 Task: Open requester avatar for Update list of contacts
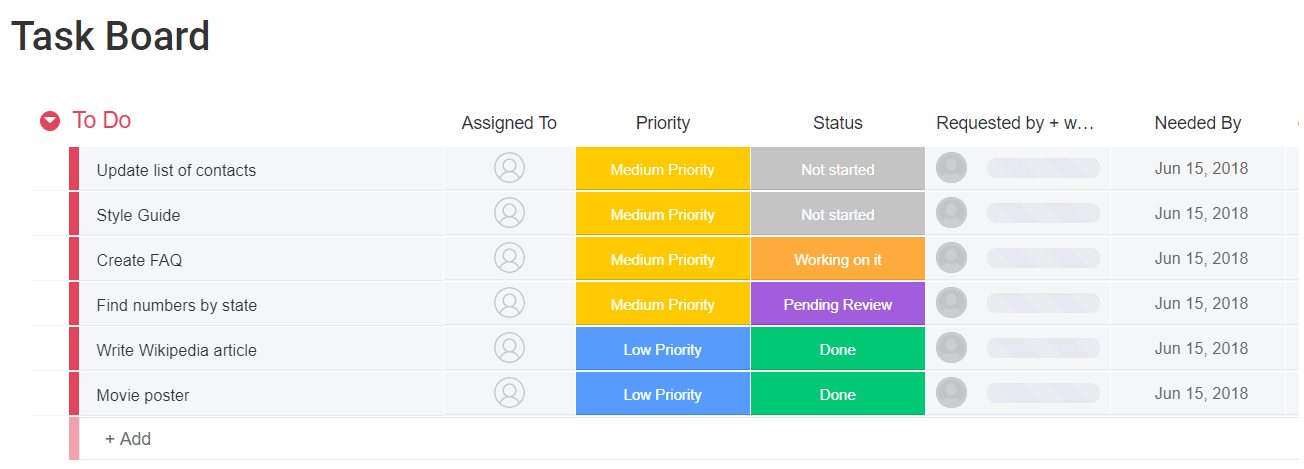click(951, 168)
